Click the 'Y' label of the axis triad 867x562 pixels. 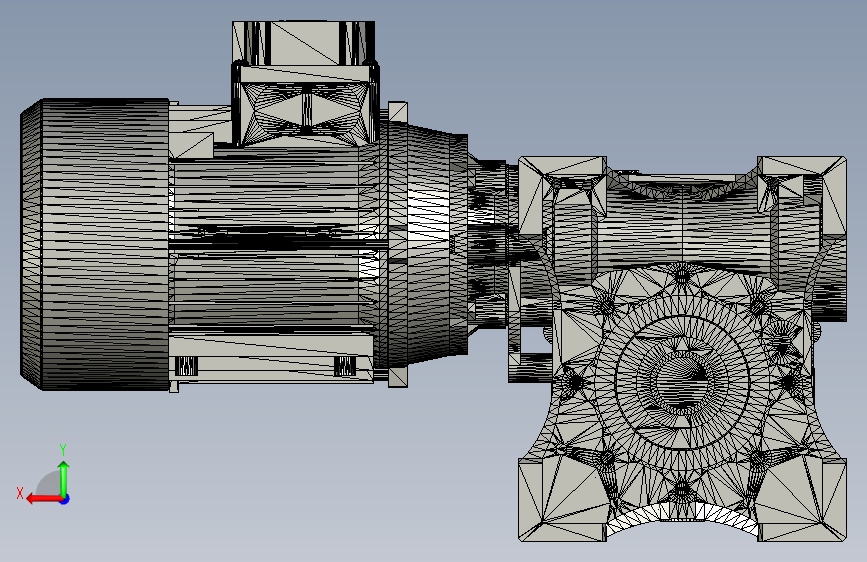[x=63, y=450]
